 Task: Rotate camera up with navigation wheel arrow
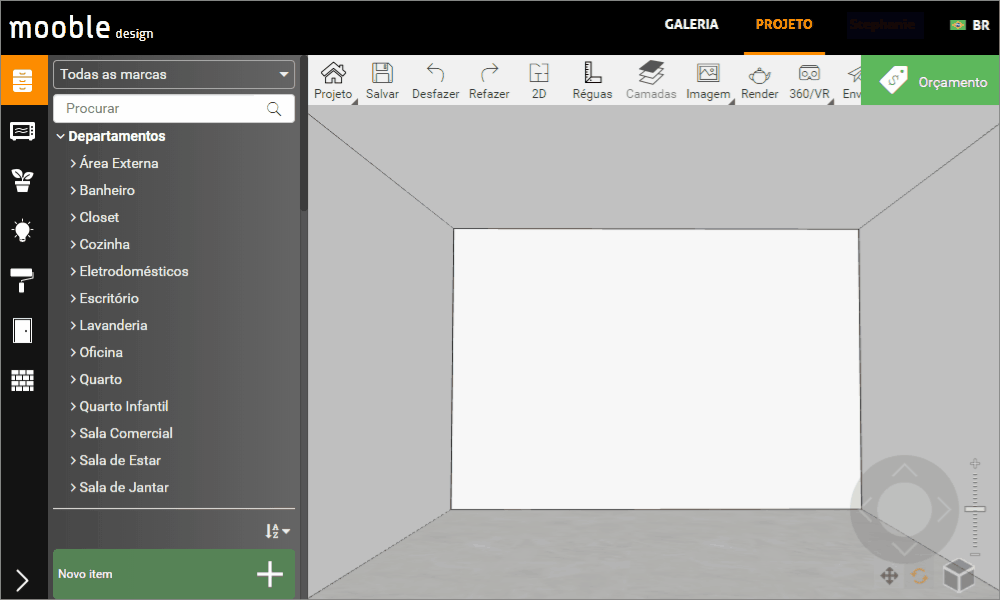[x=904, y=471]
